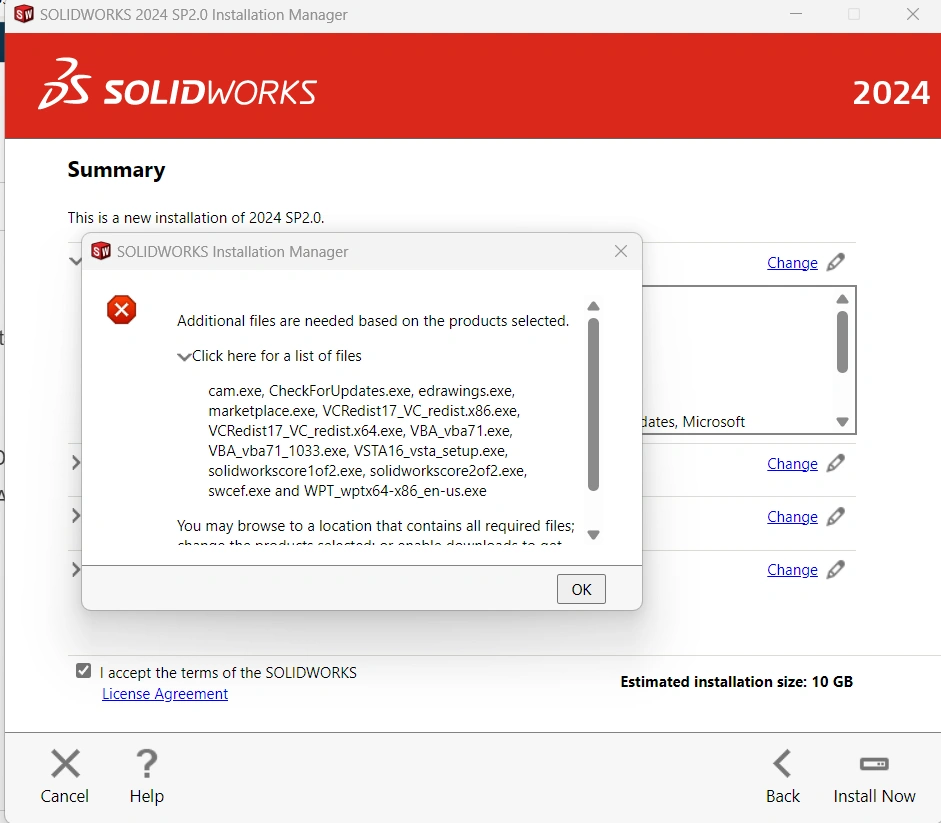Click pencil icon beside first Change link
Image resolution: width=941 pixels, height=823 pixels.
coord(835,262)
